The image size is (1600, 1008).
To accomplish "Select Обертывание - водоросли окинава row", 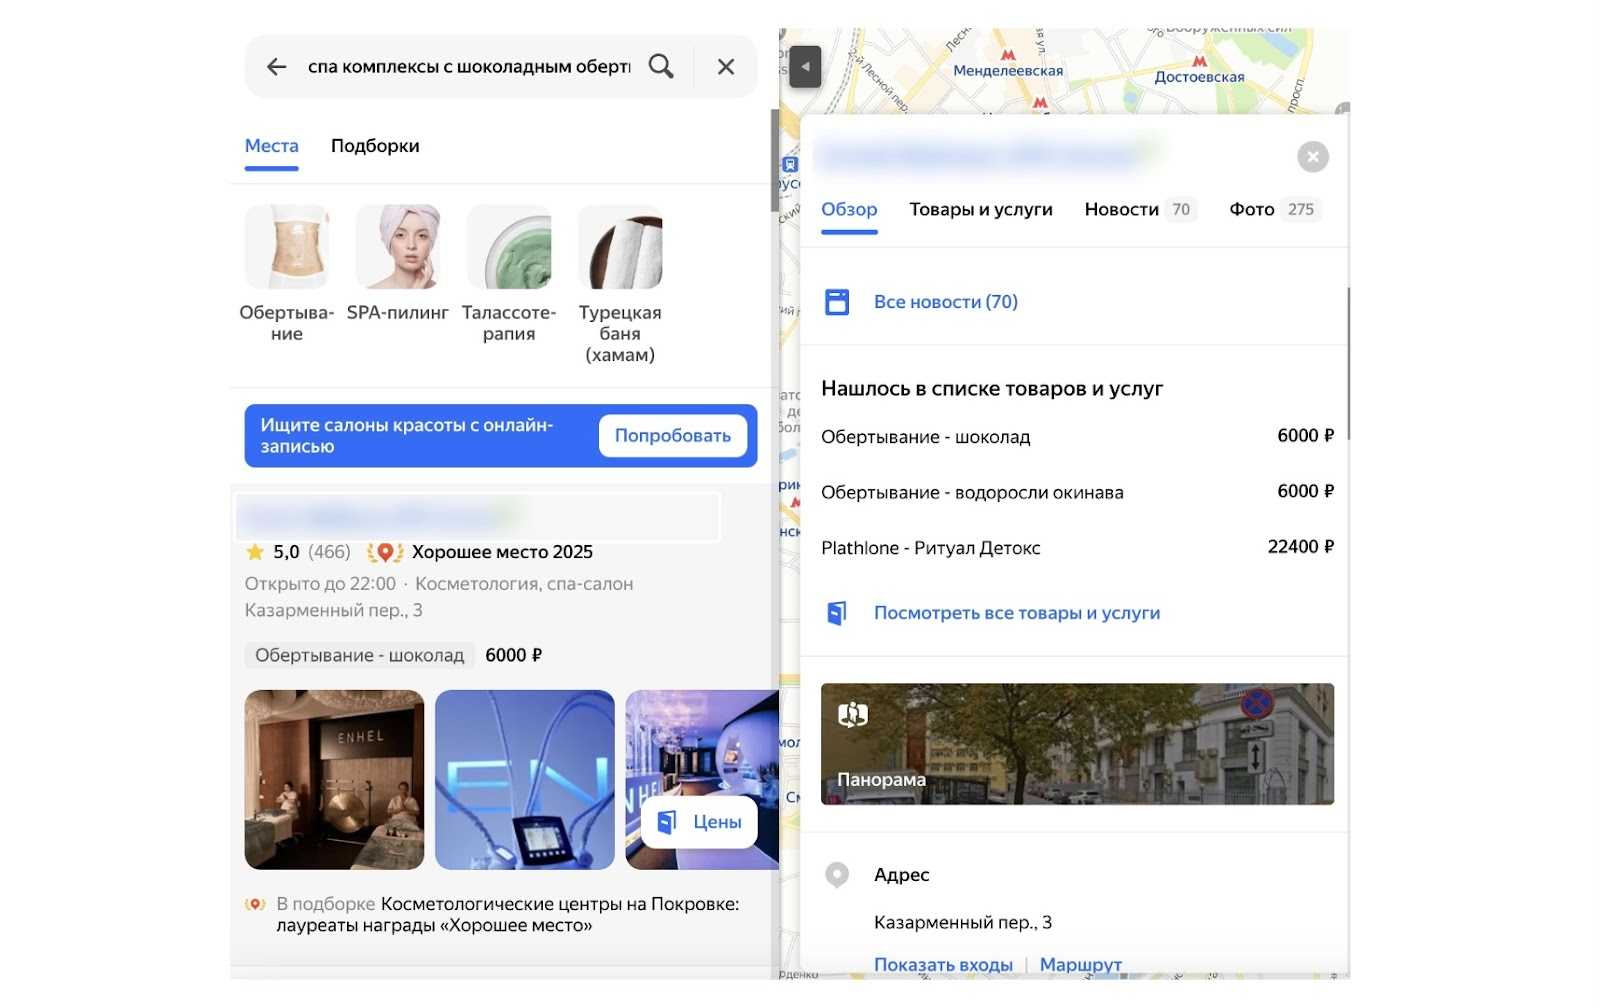I will tap(1077, 492).
